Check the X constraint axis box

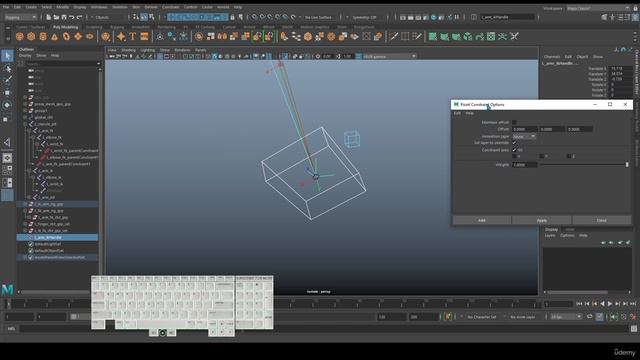pyautogui.click(x=514, y=156)
